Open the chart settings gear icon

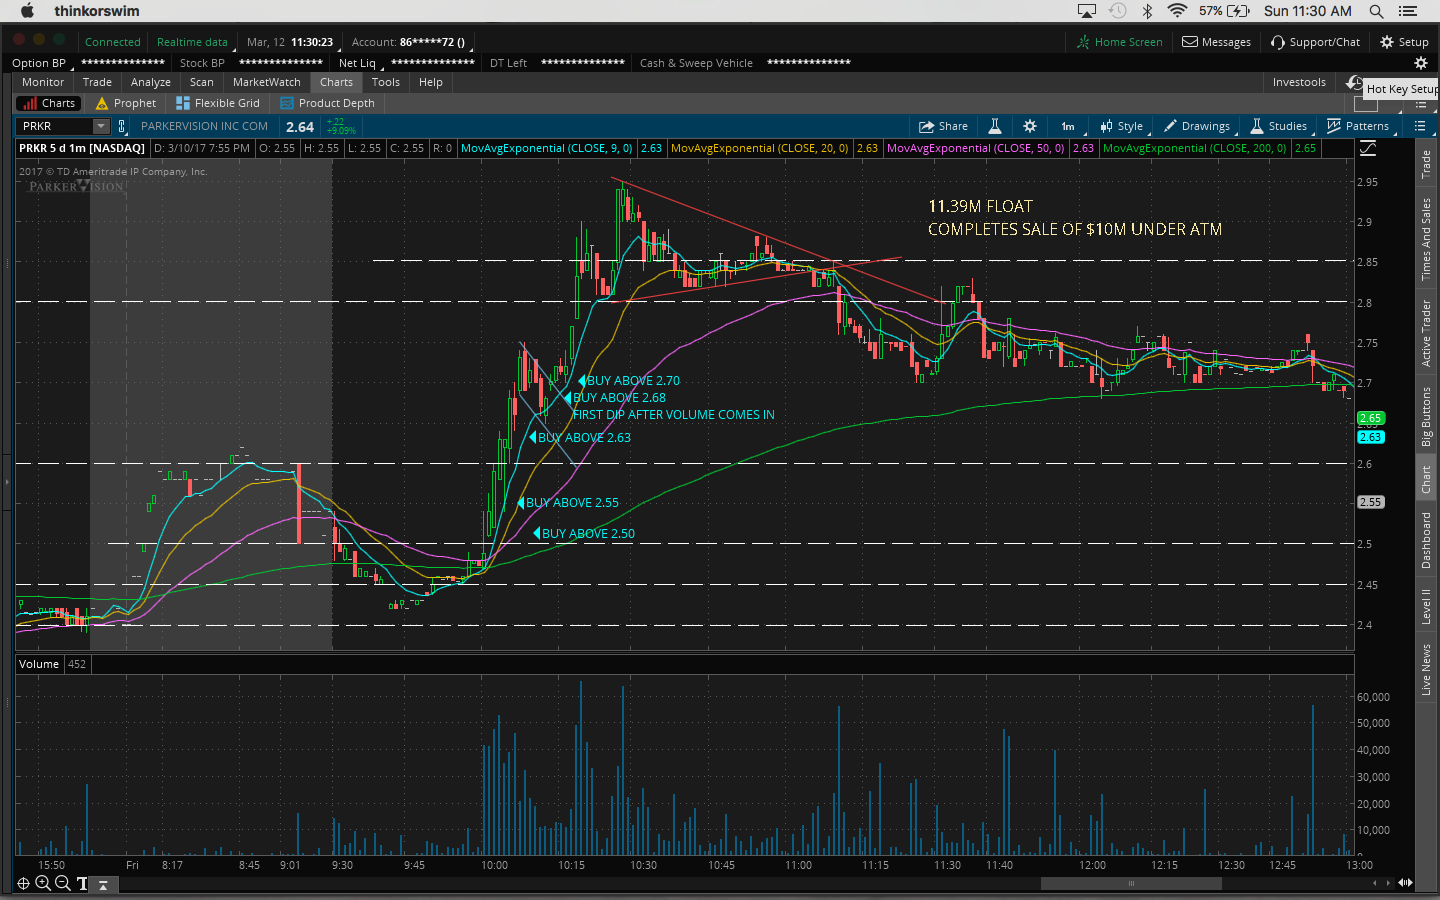[x=1030, y=126]
